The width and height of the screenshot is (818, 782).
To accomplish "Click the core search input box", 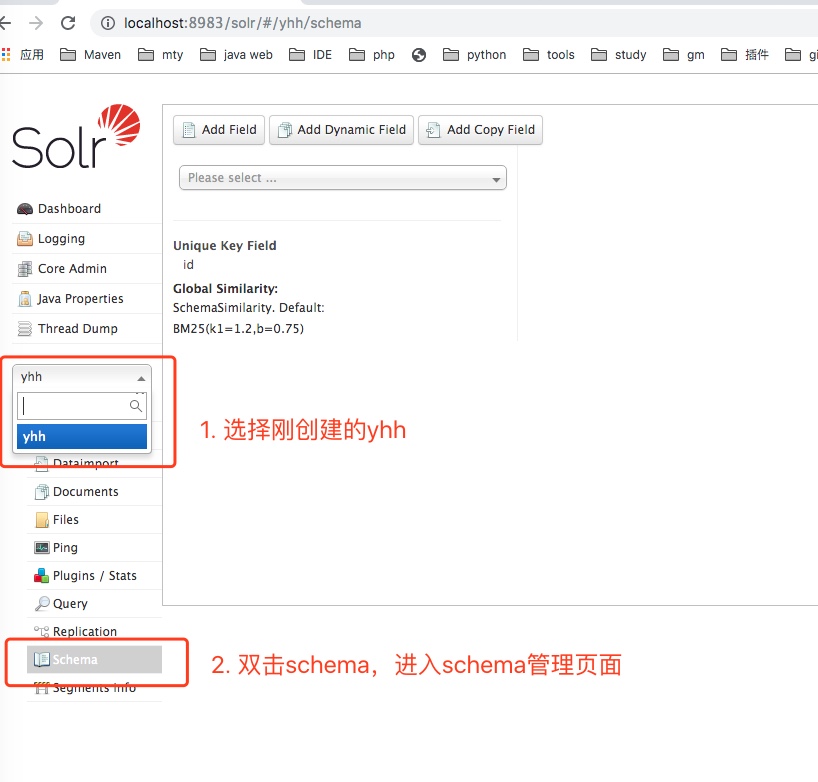I will [x=78, y=406].
